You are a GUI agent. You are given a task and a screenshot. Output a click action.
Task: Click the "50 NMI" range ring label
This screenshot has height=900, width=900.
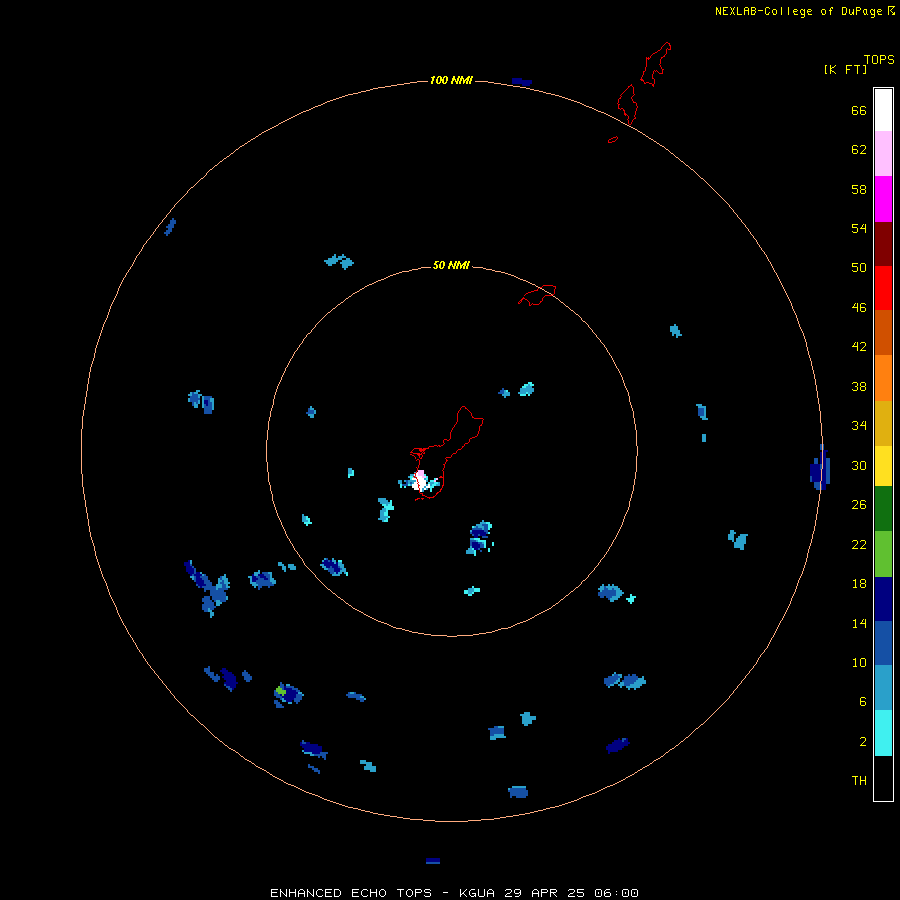451,265
